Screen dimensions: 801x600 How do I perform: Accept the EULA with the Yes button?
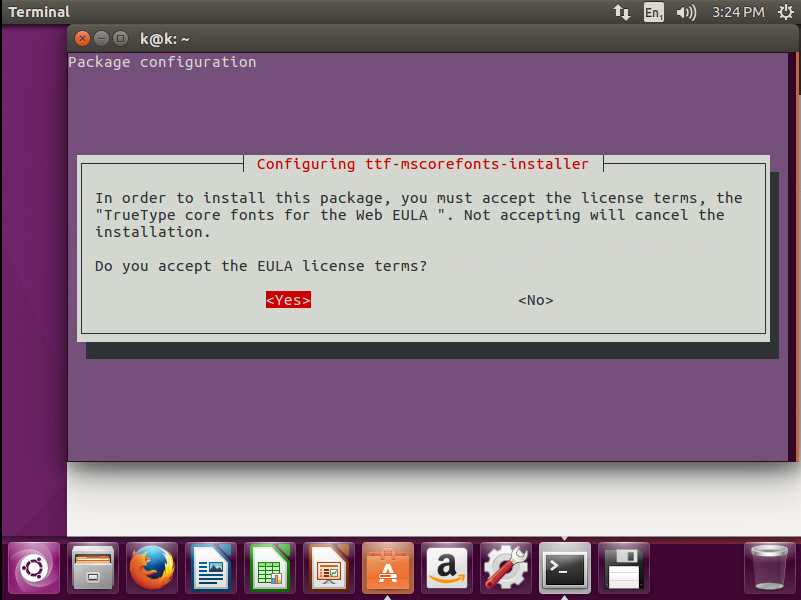click(x=288, y=300)
